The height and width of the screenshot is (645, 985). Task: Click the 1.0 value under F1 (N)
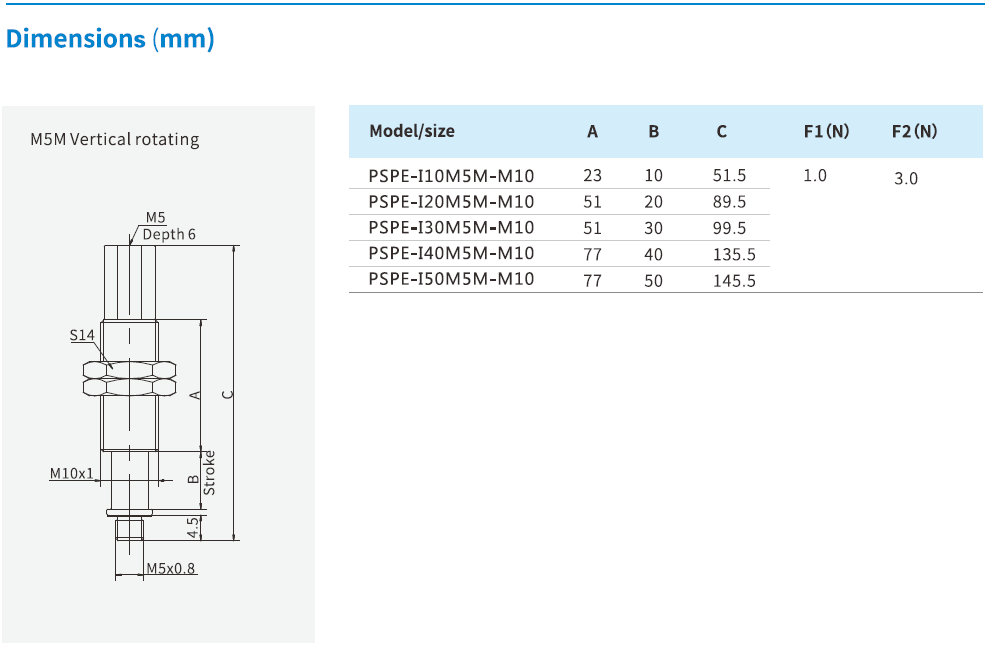point(815,176)
